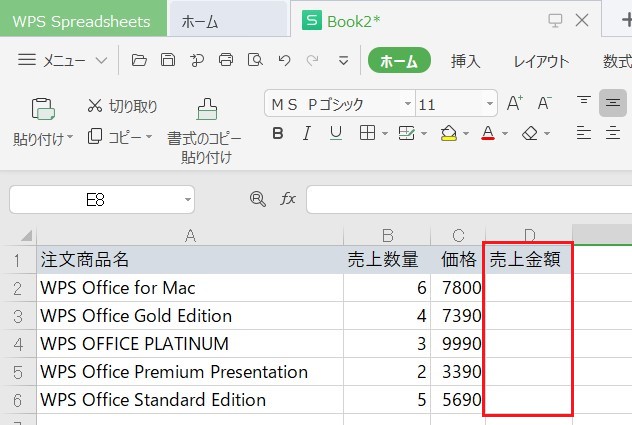Select the green ホーム ribbon tab

pyautogui.click(x=399, y=60)
